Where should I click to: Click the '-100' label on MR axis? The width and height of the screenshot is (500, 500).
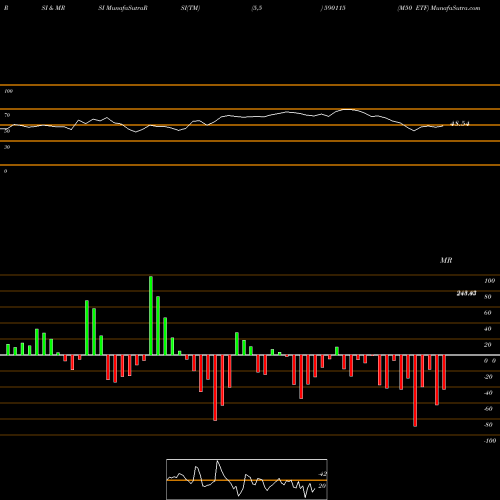[x=489, y=441]
